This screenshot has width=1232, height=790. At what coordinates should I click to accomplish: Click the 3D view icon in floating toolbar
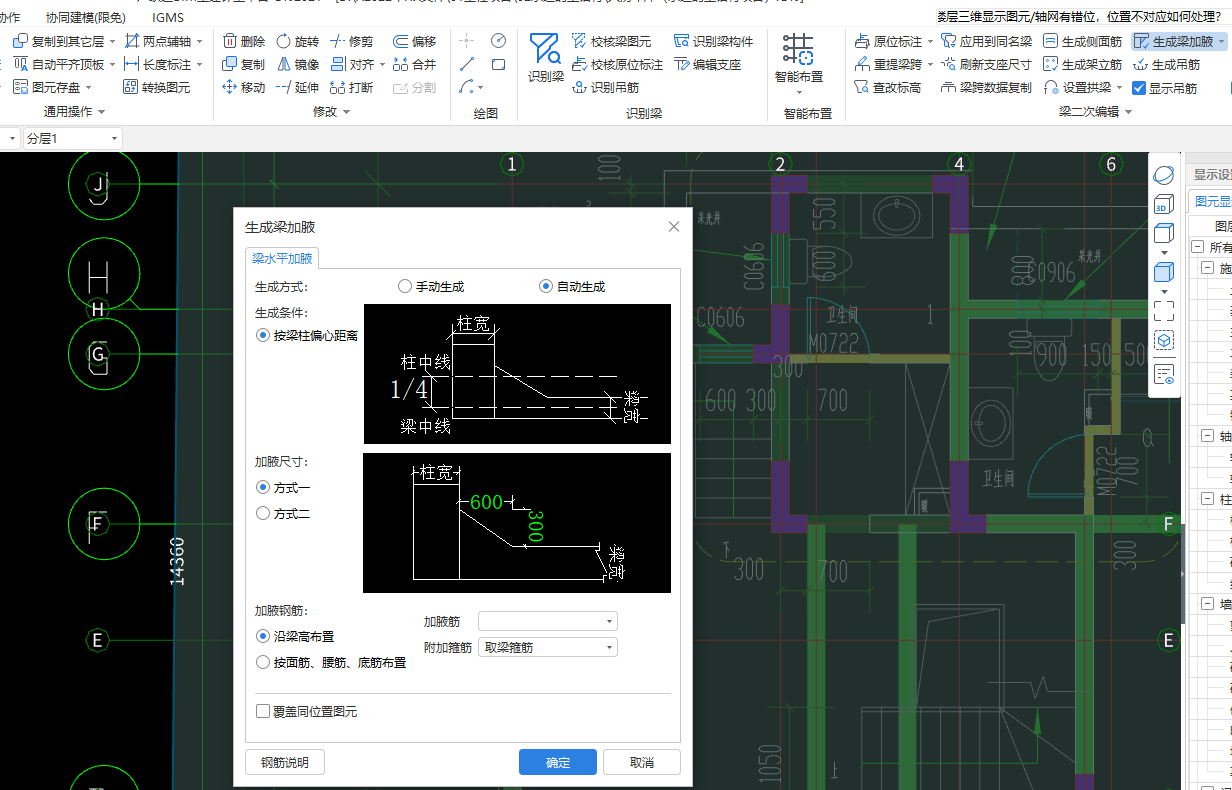point(1164,205)
